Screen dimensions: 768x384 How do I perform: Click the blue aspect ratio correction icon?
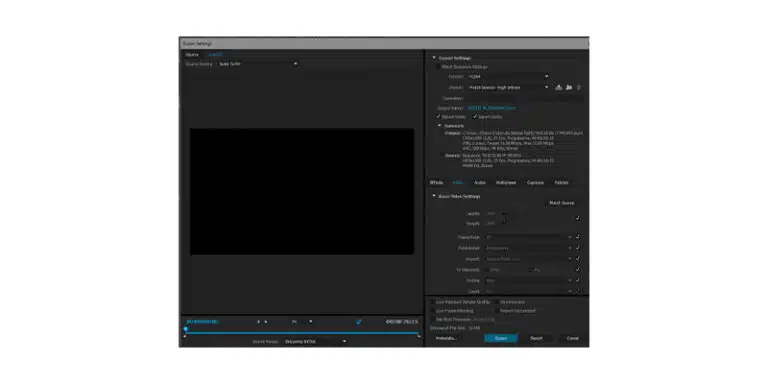359,322
